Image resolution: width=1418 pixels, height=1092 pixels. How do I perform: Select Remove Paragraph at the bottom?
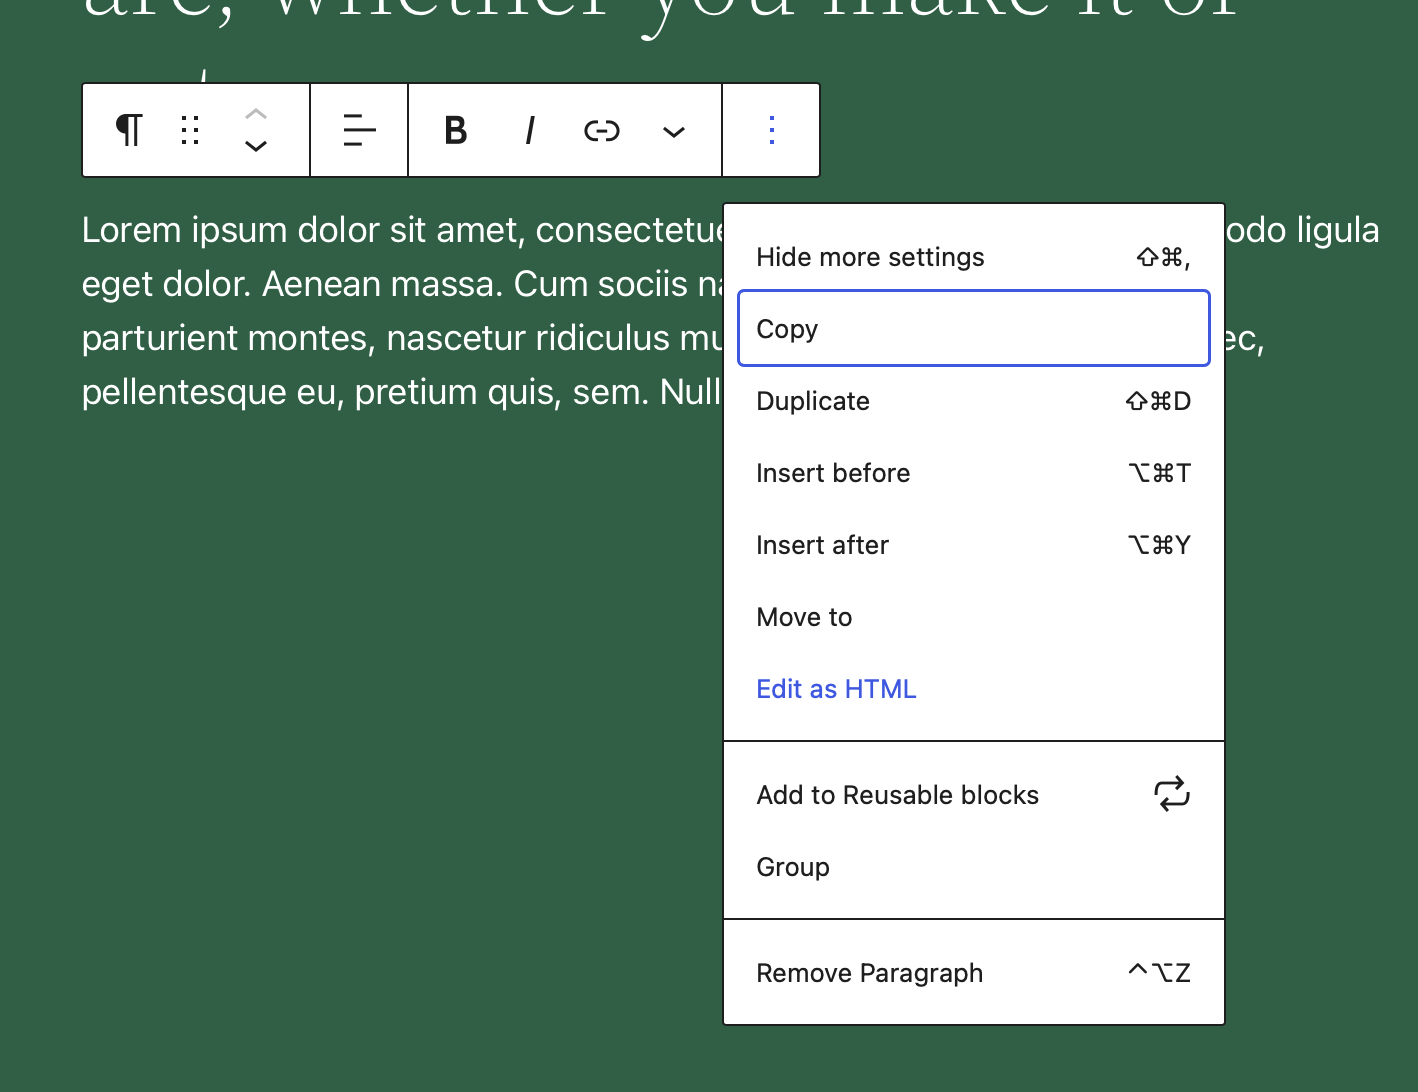tap(869, 972)
